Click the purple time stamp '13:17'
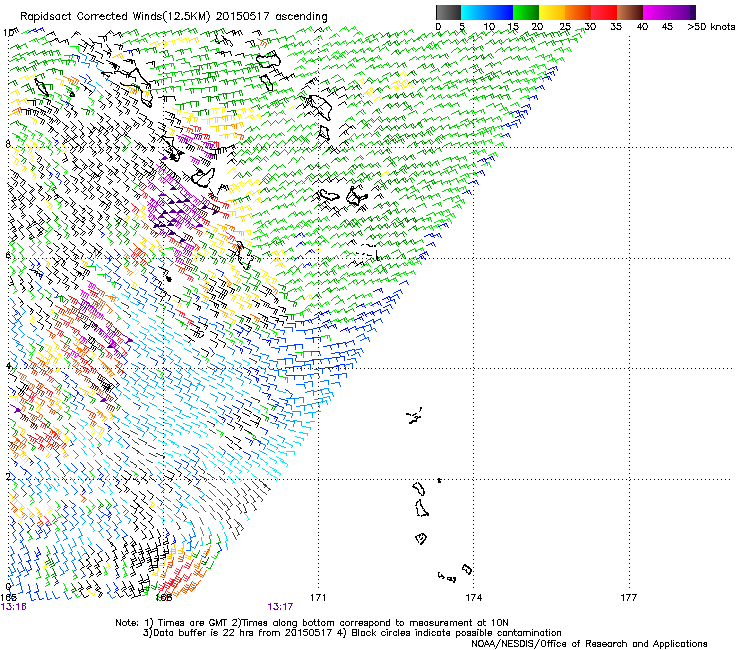The height and width of the screenshot is (650, 740). (x=280, y=607)
